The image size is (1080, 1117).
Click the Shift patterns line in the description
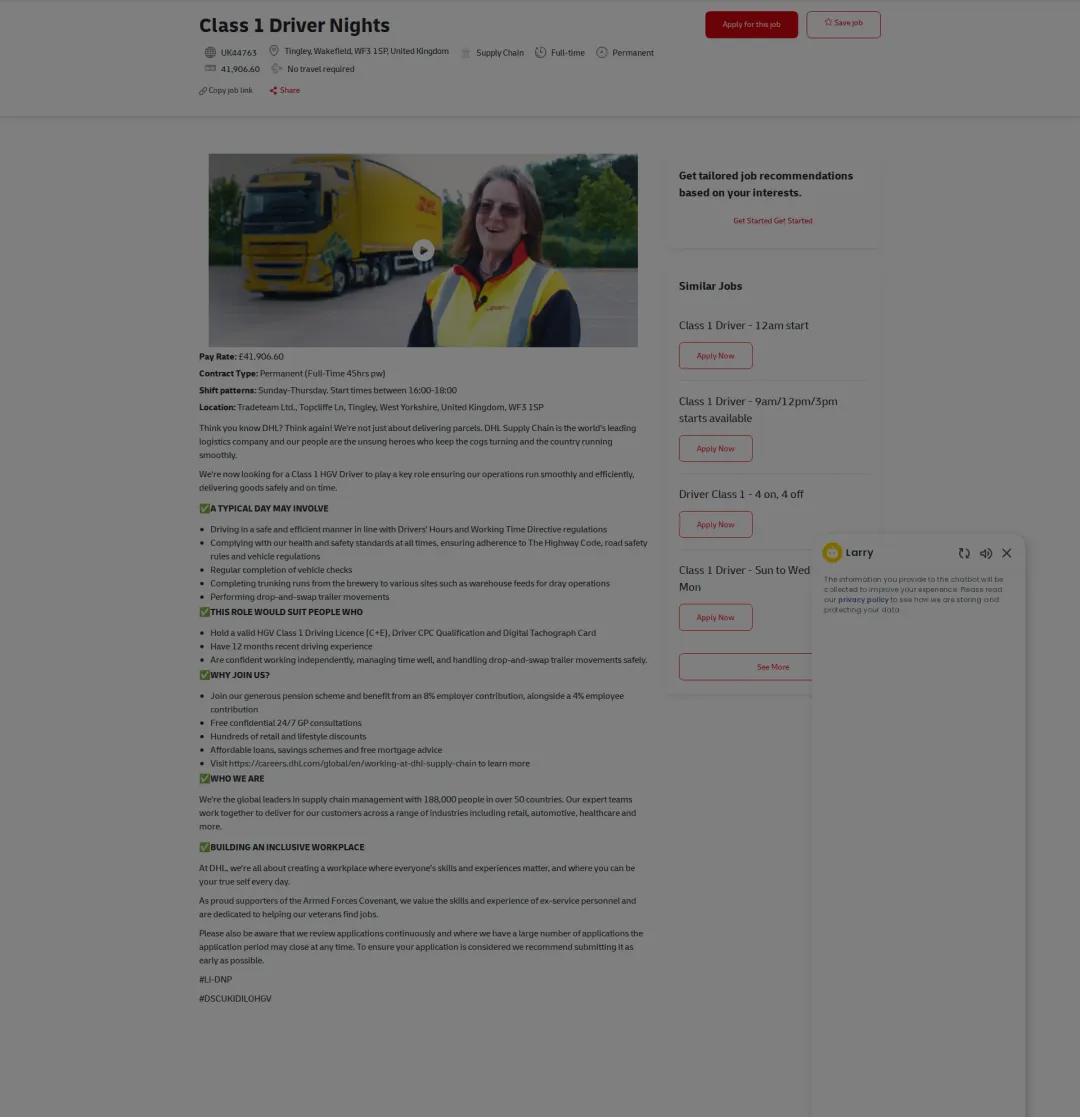pos(328,390)
